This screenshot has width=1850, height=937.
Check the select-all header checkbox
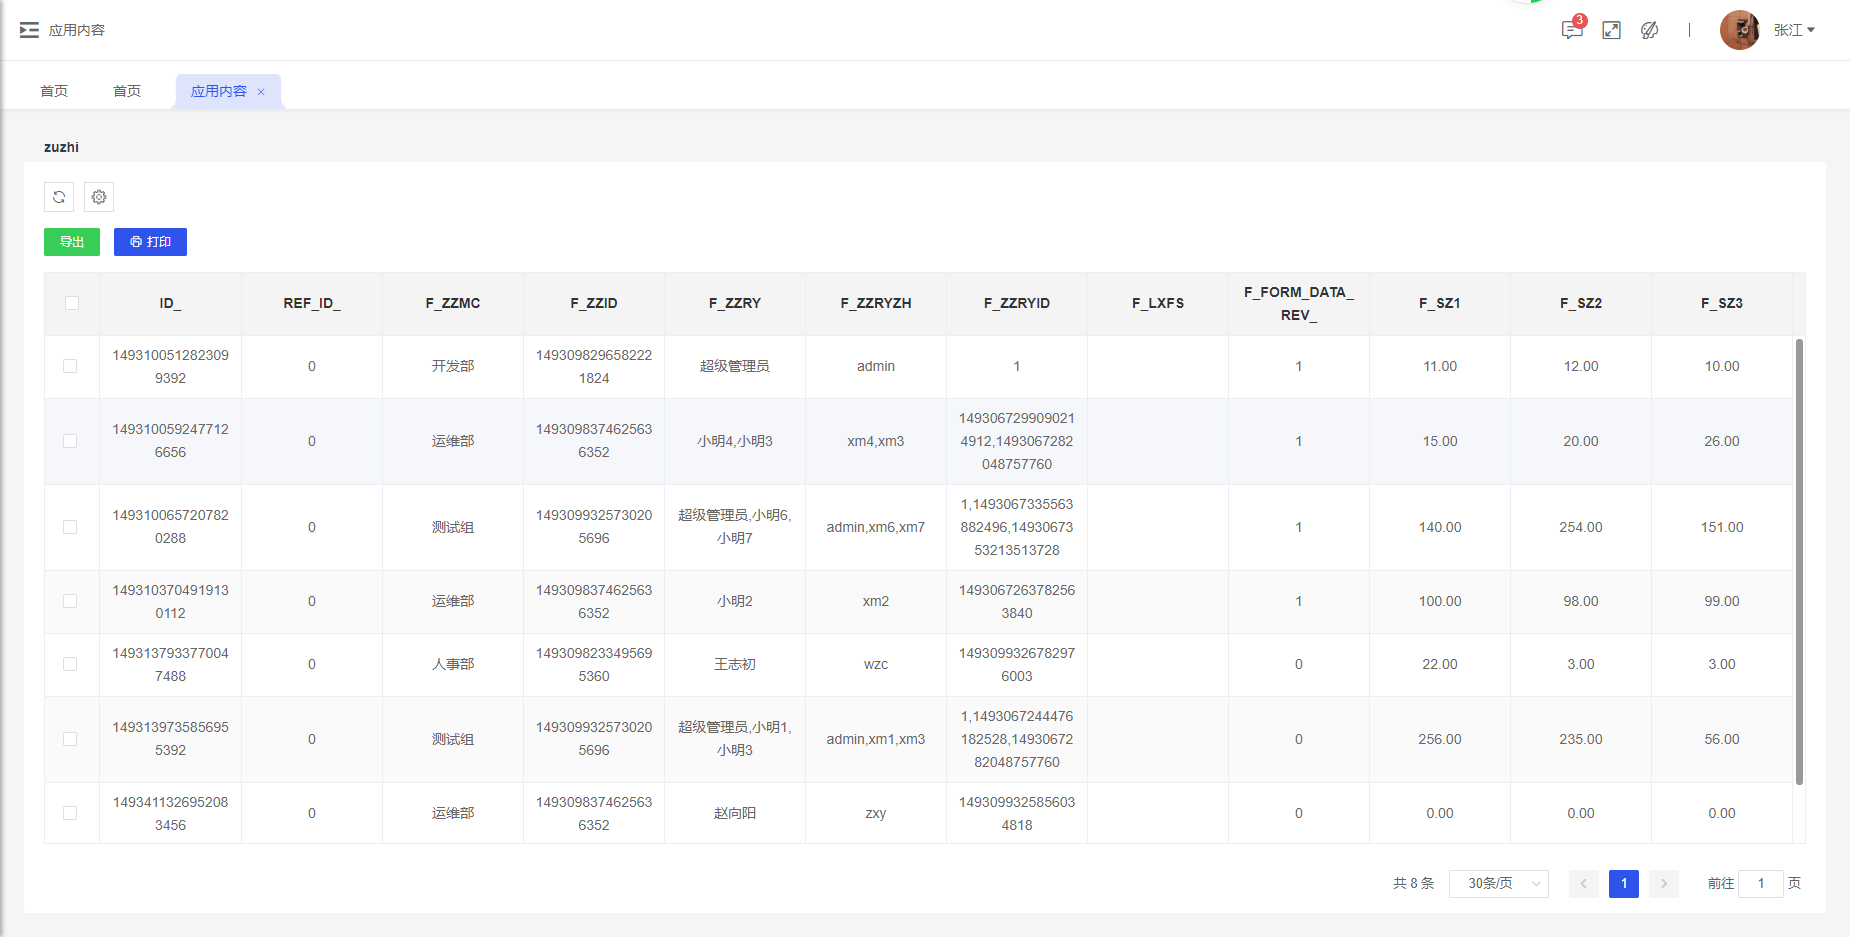click(72, 303)
